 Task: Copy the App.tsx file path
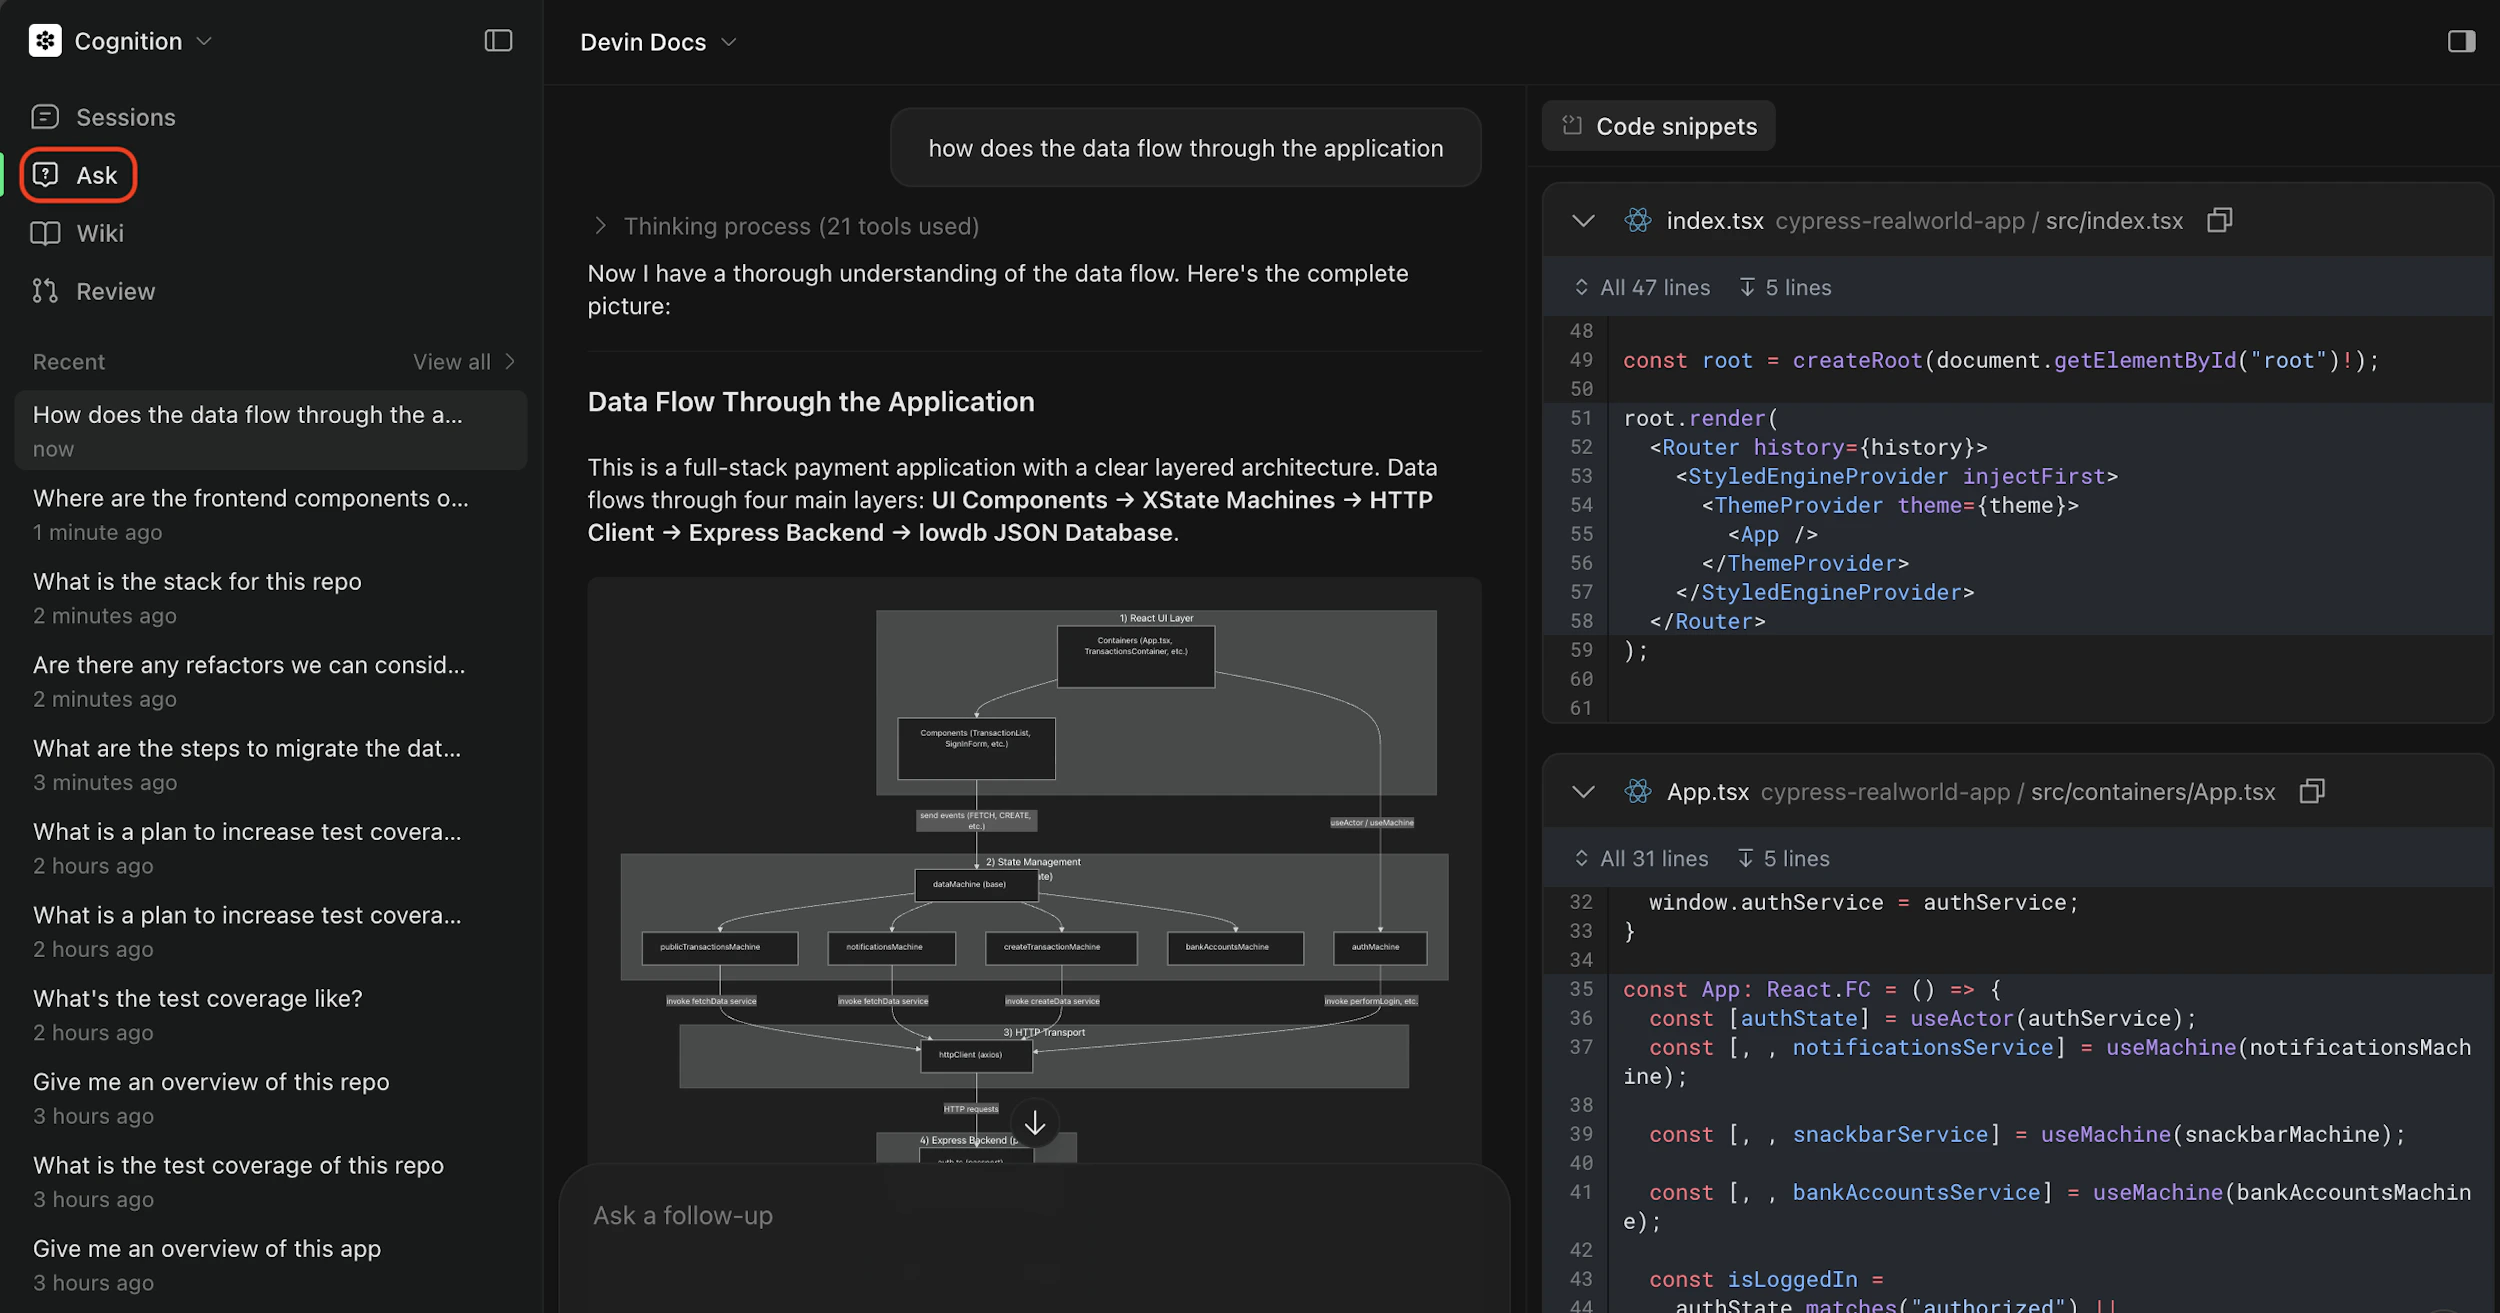[x=2311, y=792]
